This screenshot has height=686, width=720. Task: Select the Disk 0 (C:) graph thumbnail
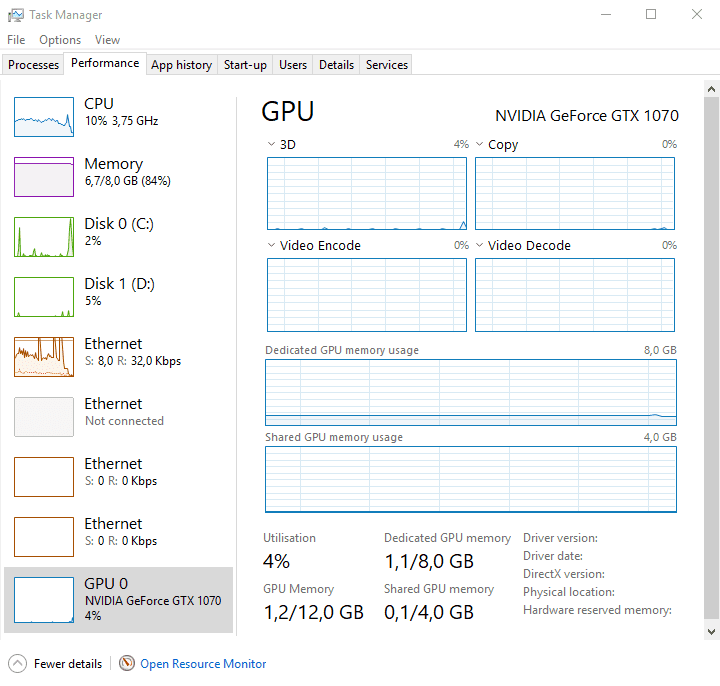pos(44,237)
